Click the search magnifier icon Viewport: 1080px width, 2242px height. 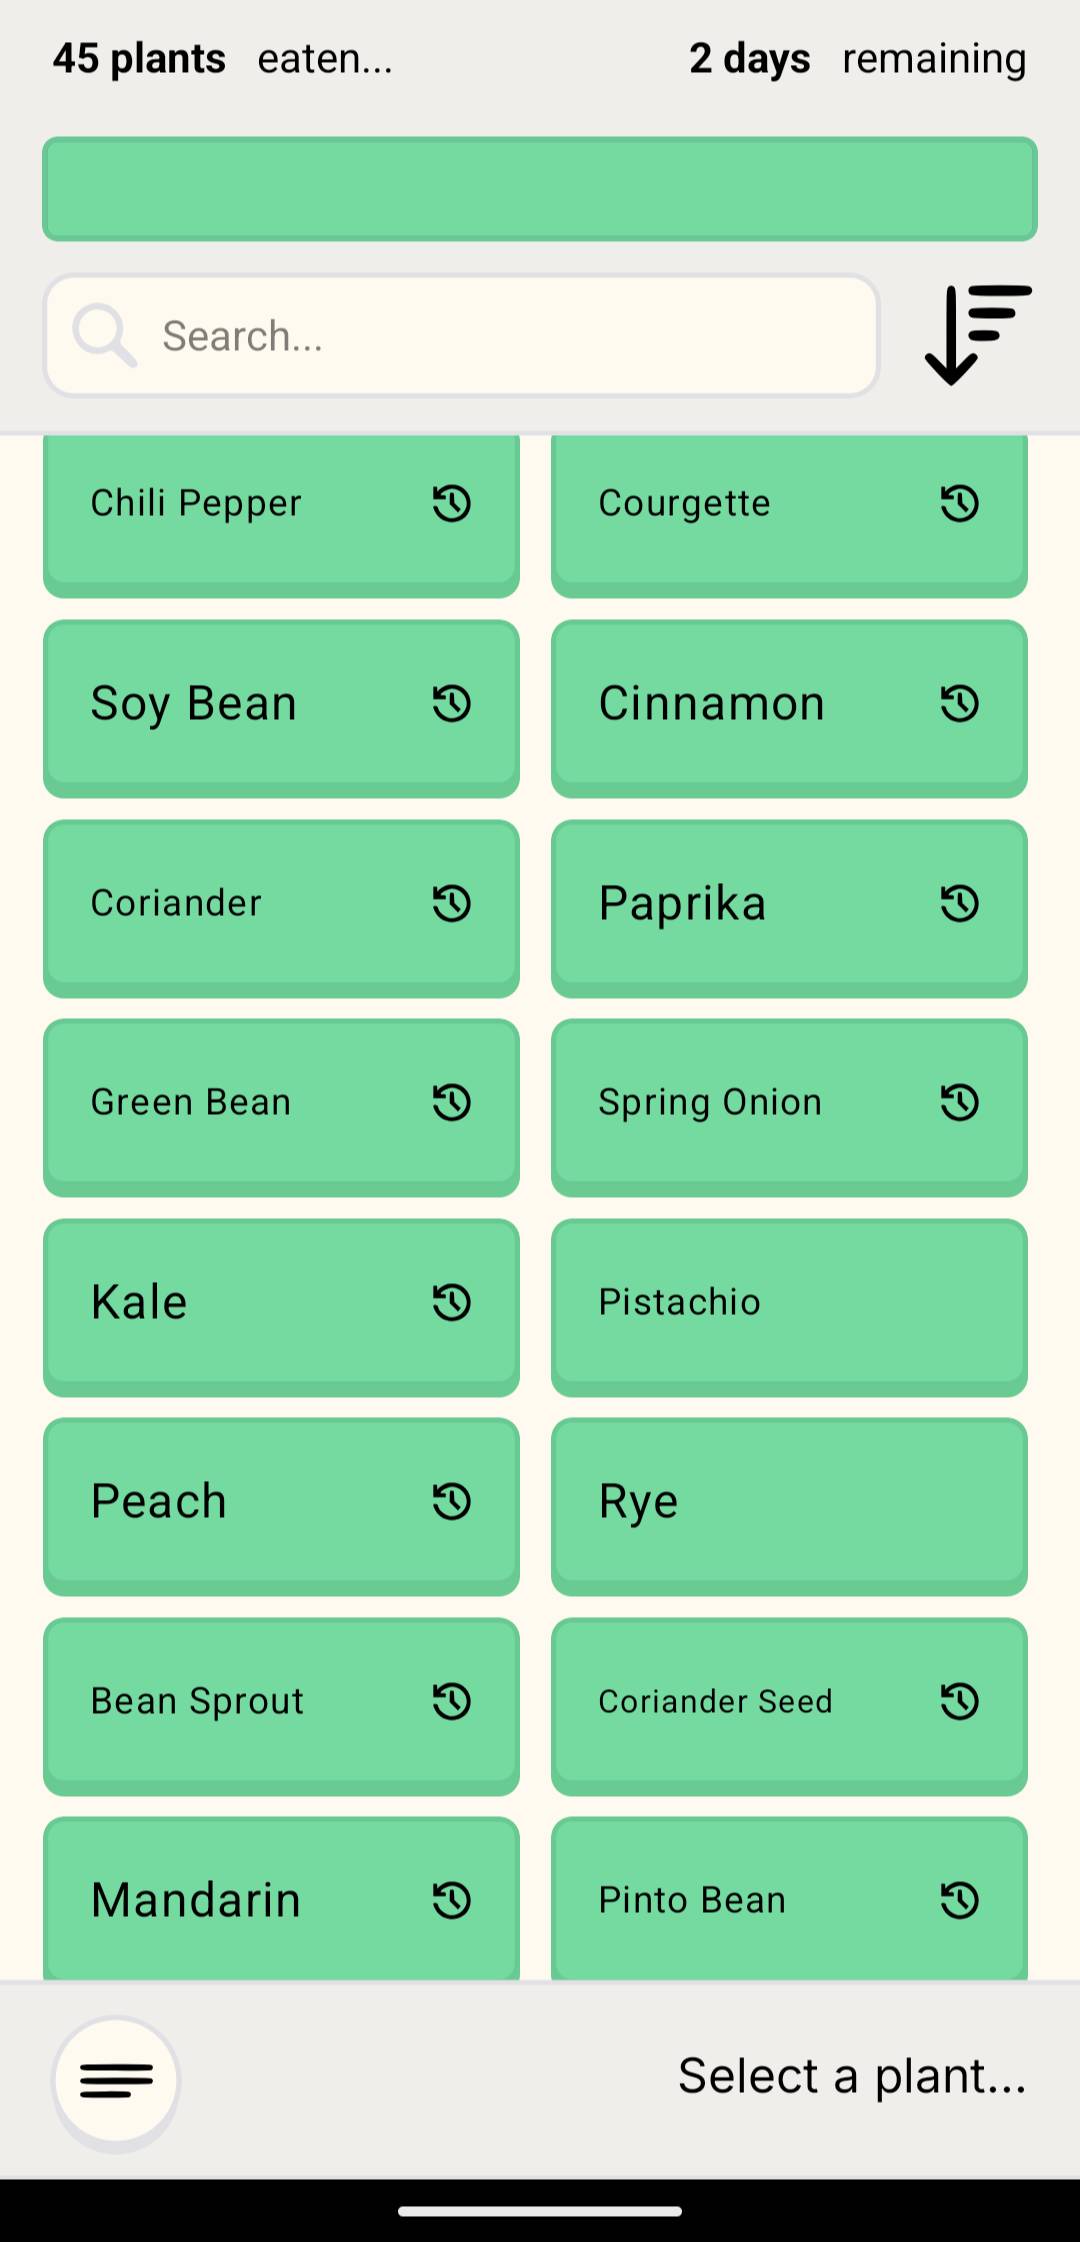click(x=104, y=336)
